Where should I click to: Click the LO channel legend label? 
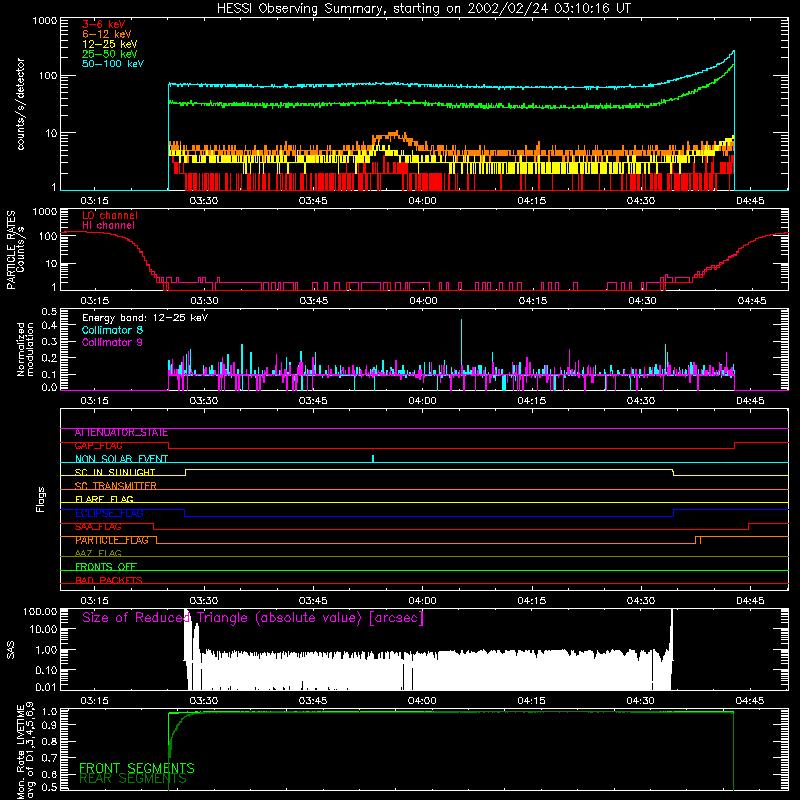(110, 215)
